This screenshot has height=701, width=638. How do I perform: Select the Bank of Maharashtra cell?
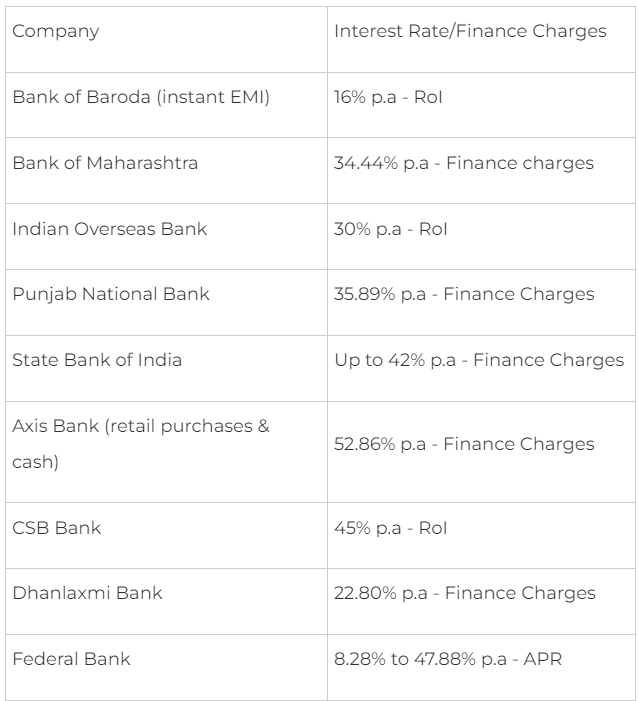166,171
